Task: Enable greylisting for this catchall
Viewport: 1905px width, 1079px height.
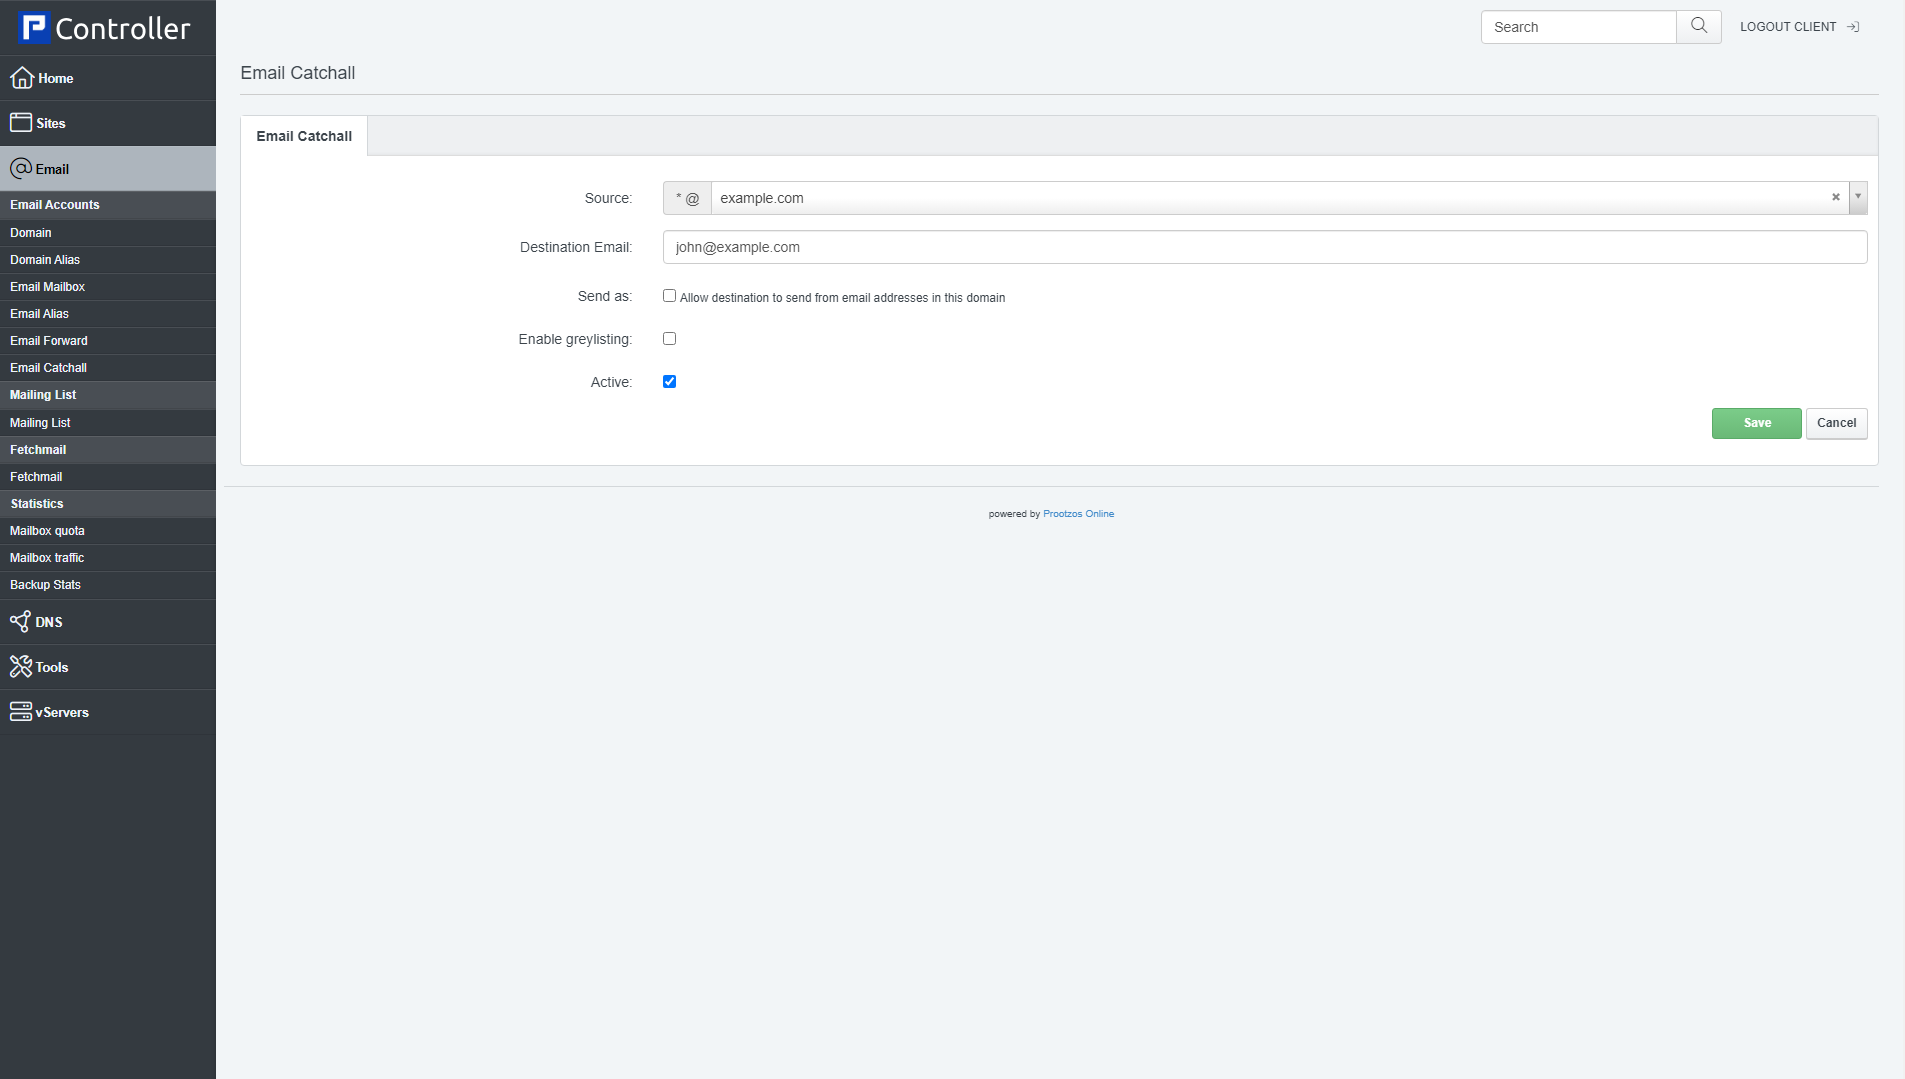Action: (x=669, y=338)
